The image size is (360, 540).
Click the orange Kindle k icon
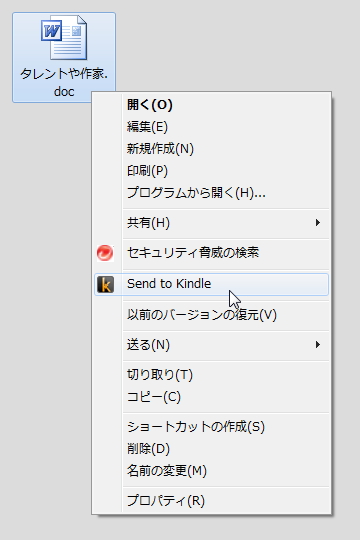[105, 284]
